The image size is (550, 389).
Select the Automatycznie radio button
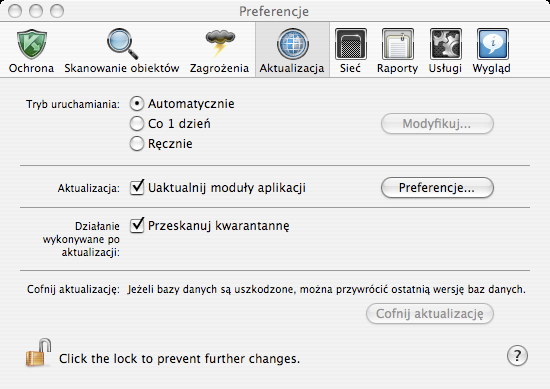pos(137,104)
